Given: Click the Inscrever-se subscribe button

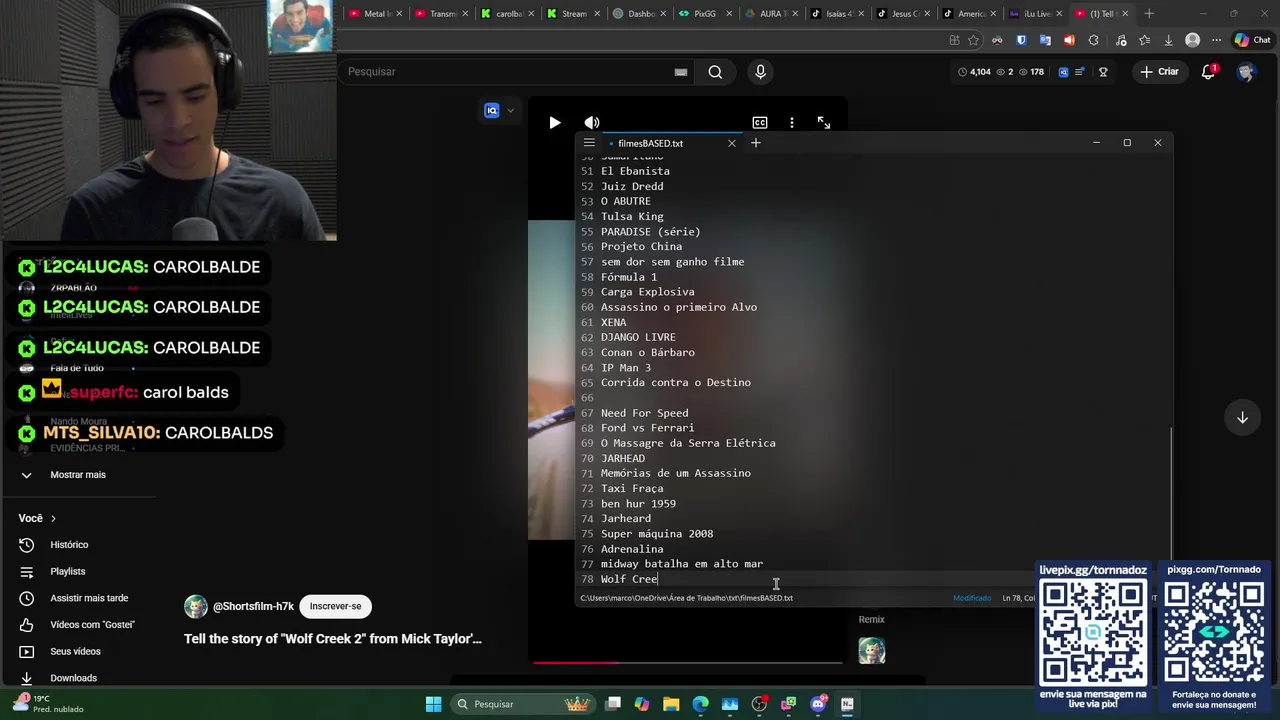Looking at the screenshot, I should point(335,606).
